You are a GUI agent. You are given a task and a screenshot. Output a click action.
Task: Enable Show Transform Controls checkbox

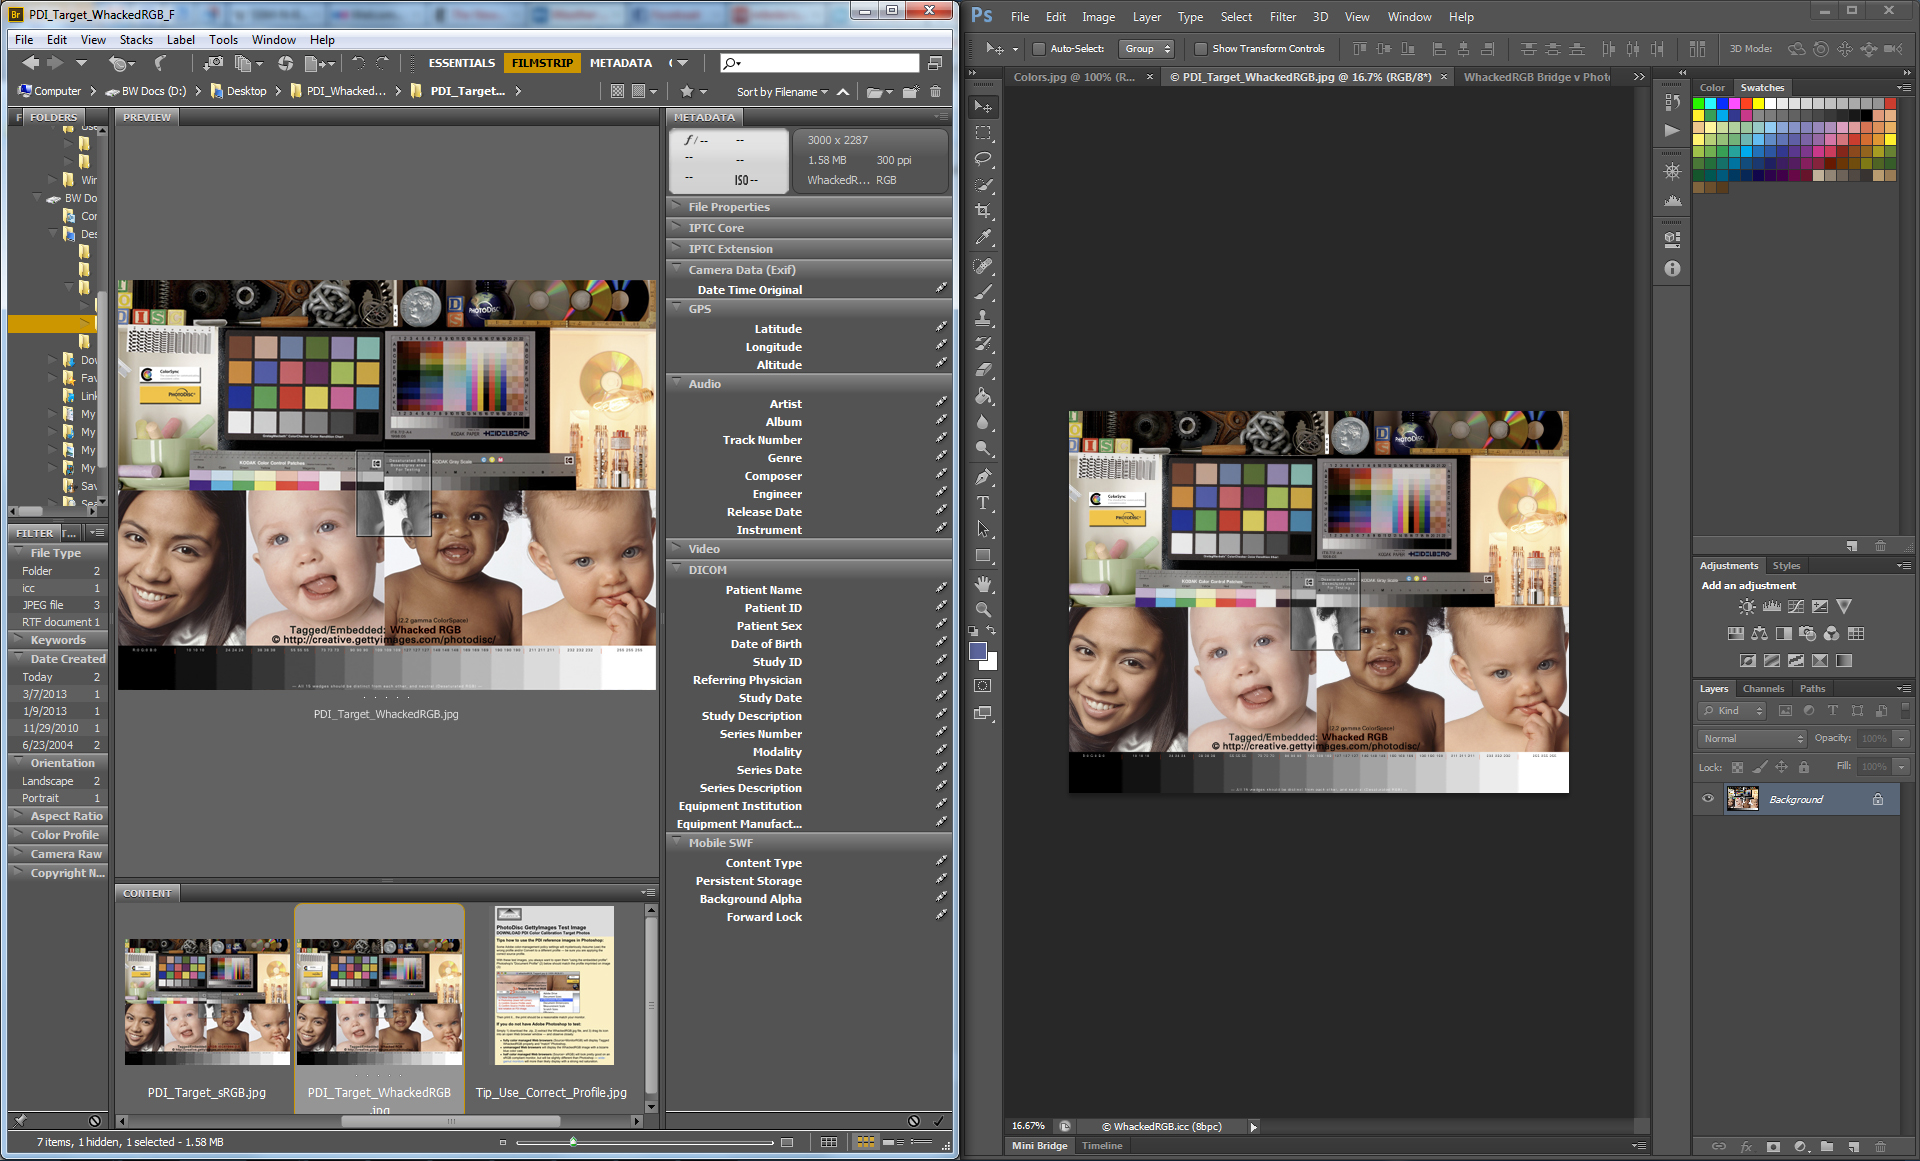(1201, 48)
